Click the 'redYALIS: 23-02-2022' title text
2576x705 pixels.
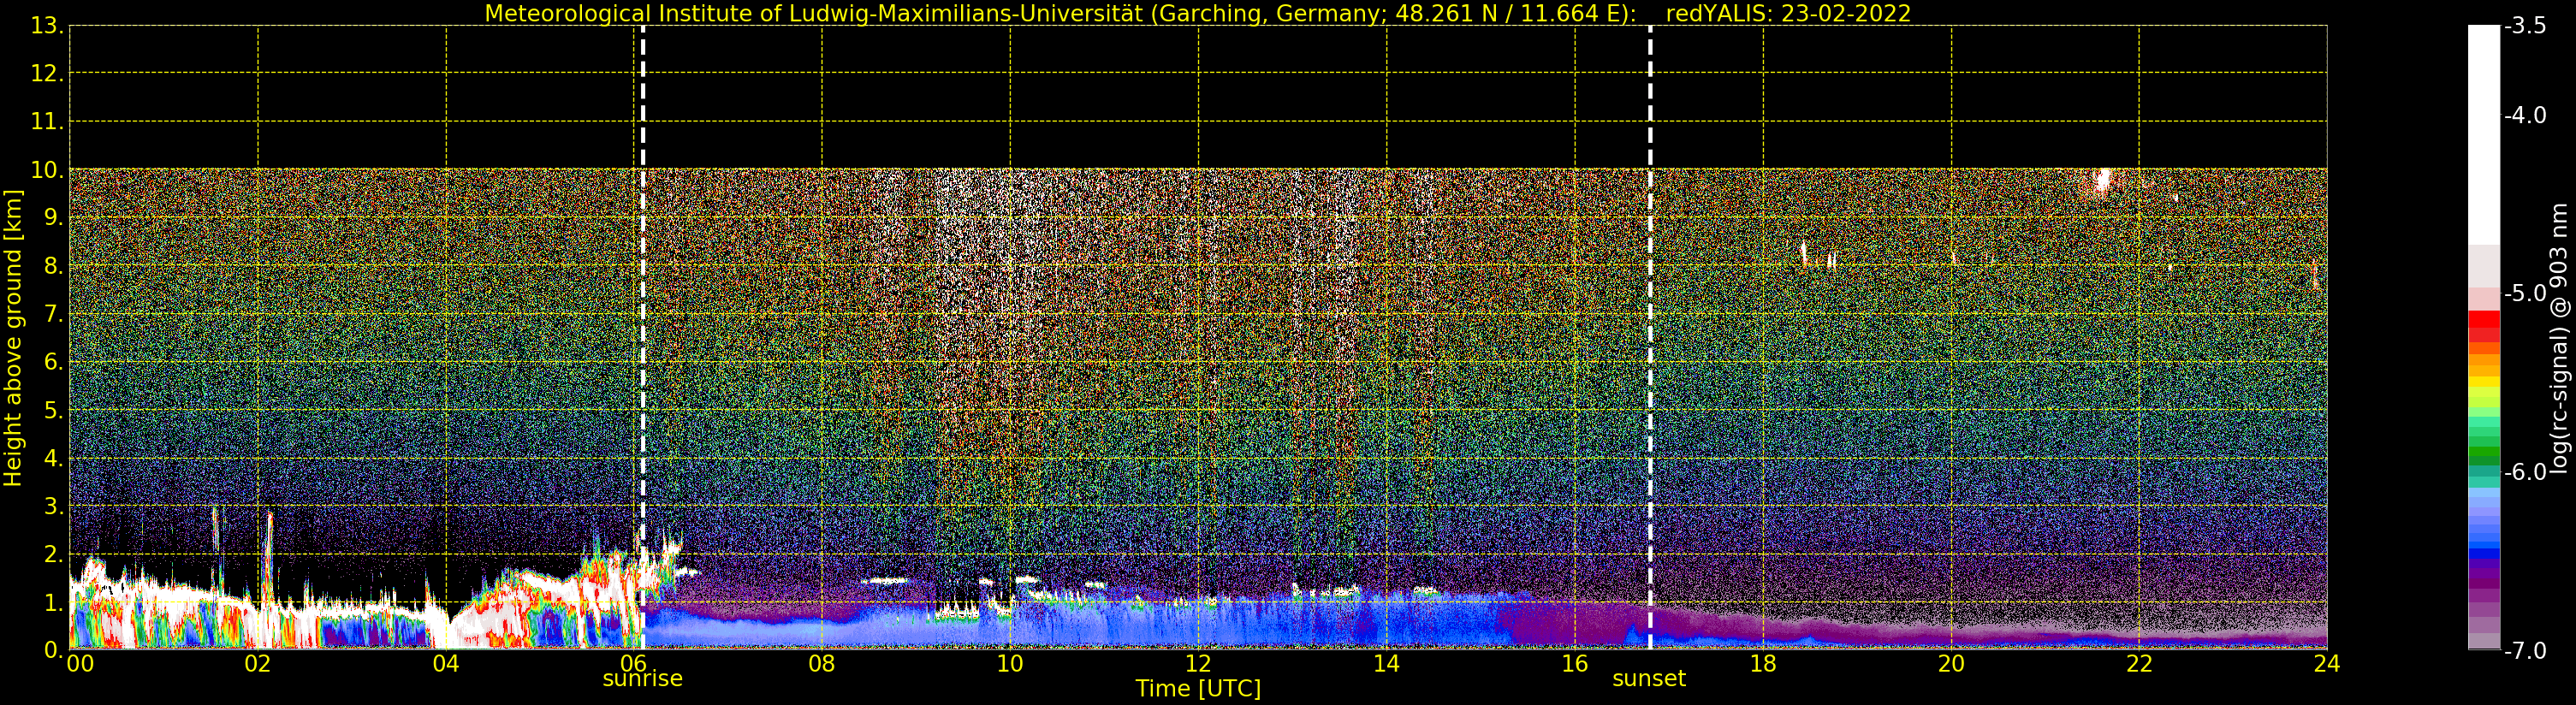tap(1788, 14)
